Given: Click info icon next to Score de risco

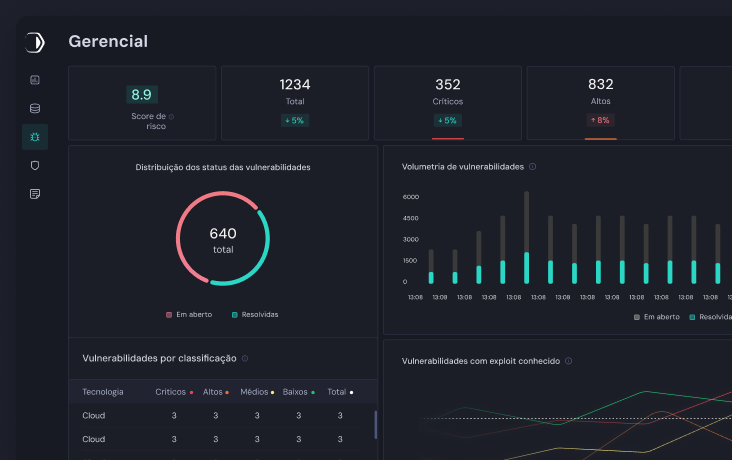Looking at the screenshot, I should [171, 117].
